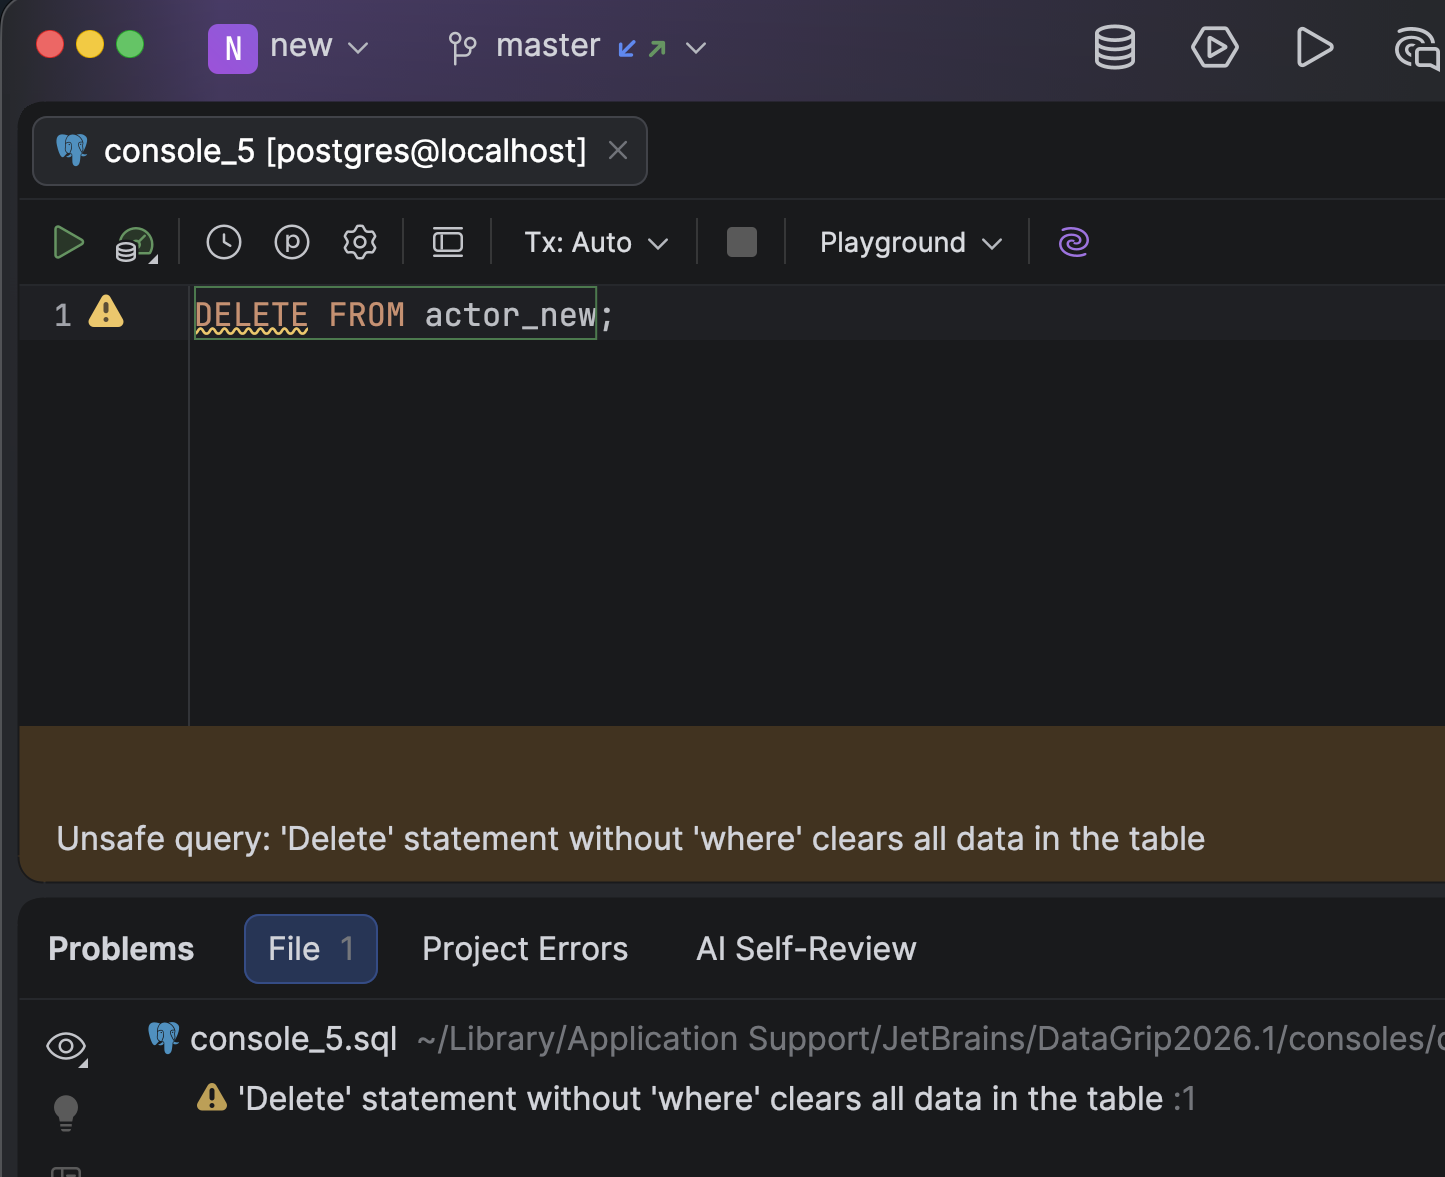Close the console_5 editor tab
The image size is (1445, 1177).
pyautogui.click(x=618, y=150)
